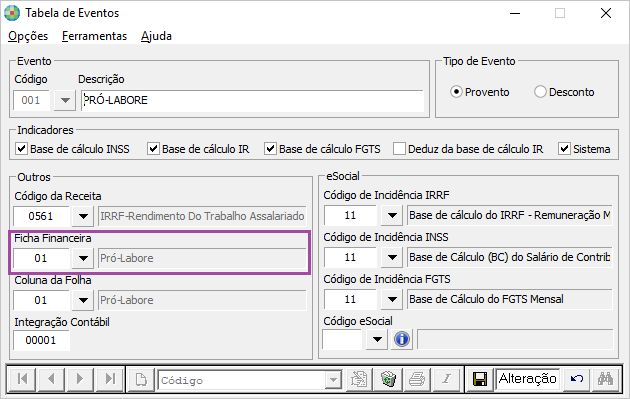Click the italic I toolbar icon
Image resolution: width=630 pixels, height=399 pixels.
click(446, 379)
